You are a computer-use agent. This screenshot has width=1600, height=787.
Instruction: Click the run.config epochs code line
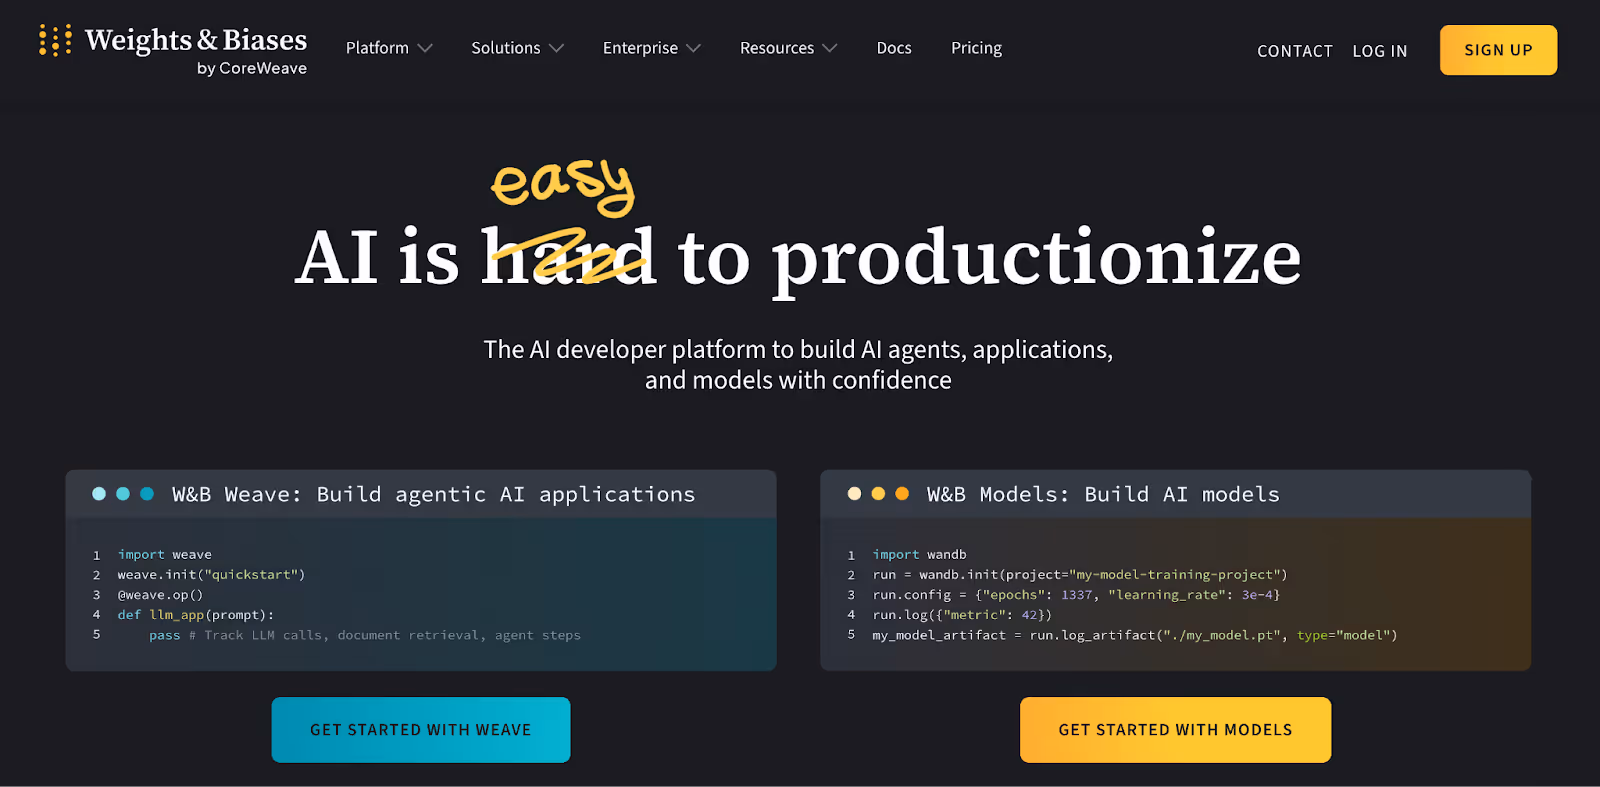click(1076, 594)
